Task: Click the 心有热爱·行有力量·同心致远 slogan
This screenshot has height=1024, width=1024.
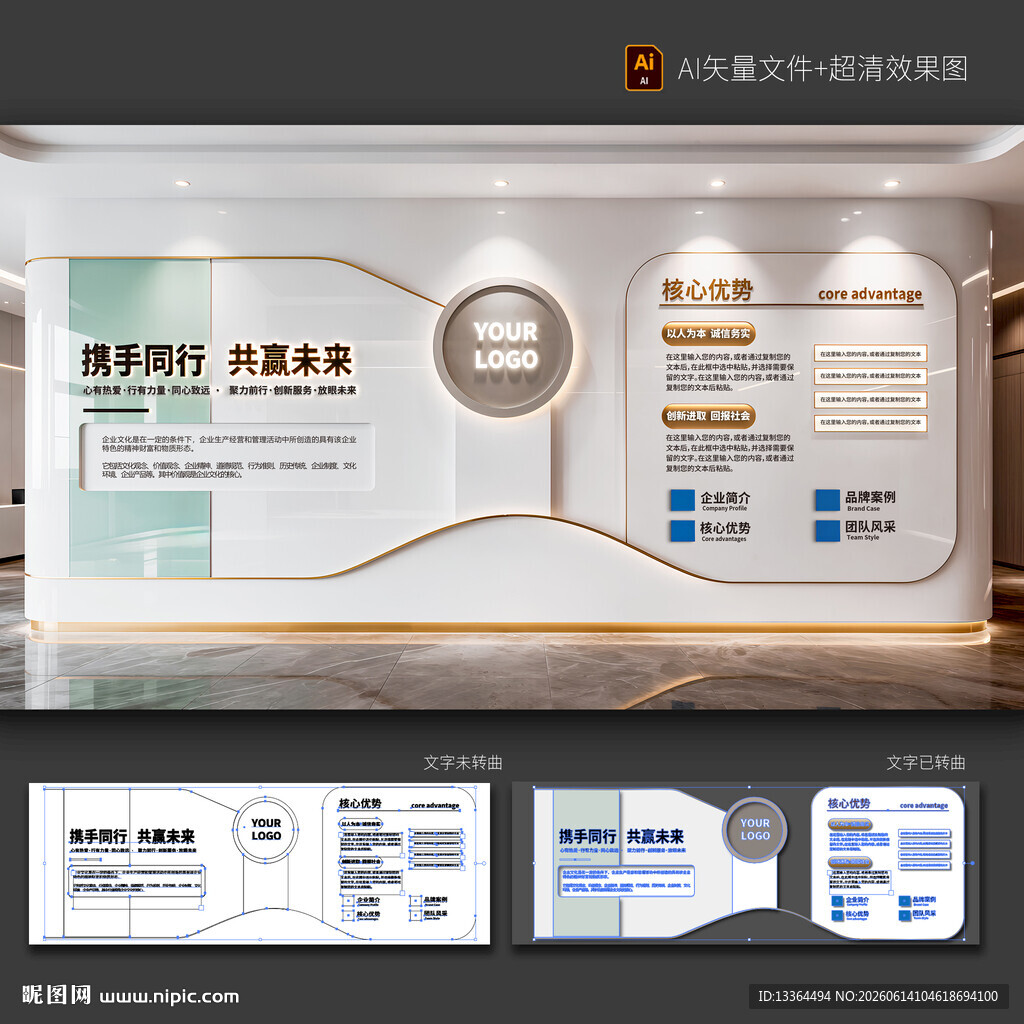Action: [x=147, y=391]
